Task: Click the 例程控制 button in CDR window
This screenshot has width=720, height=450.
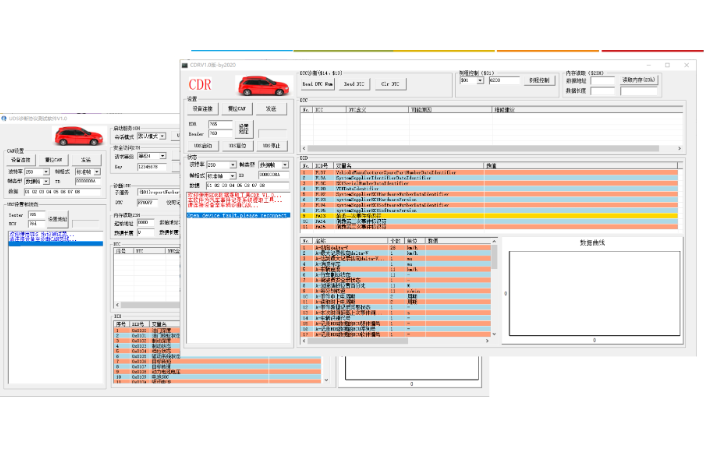Action: (539, 80)
